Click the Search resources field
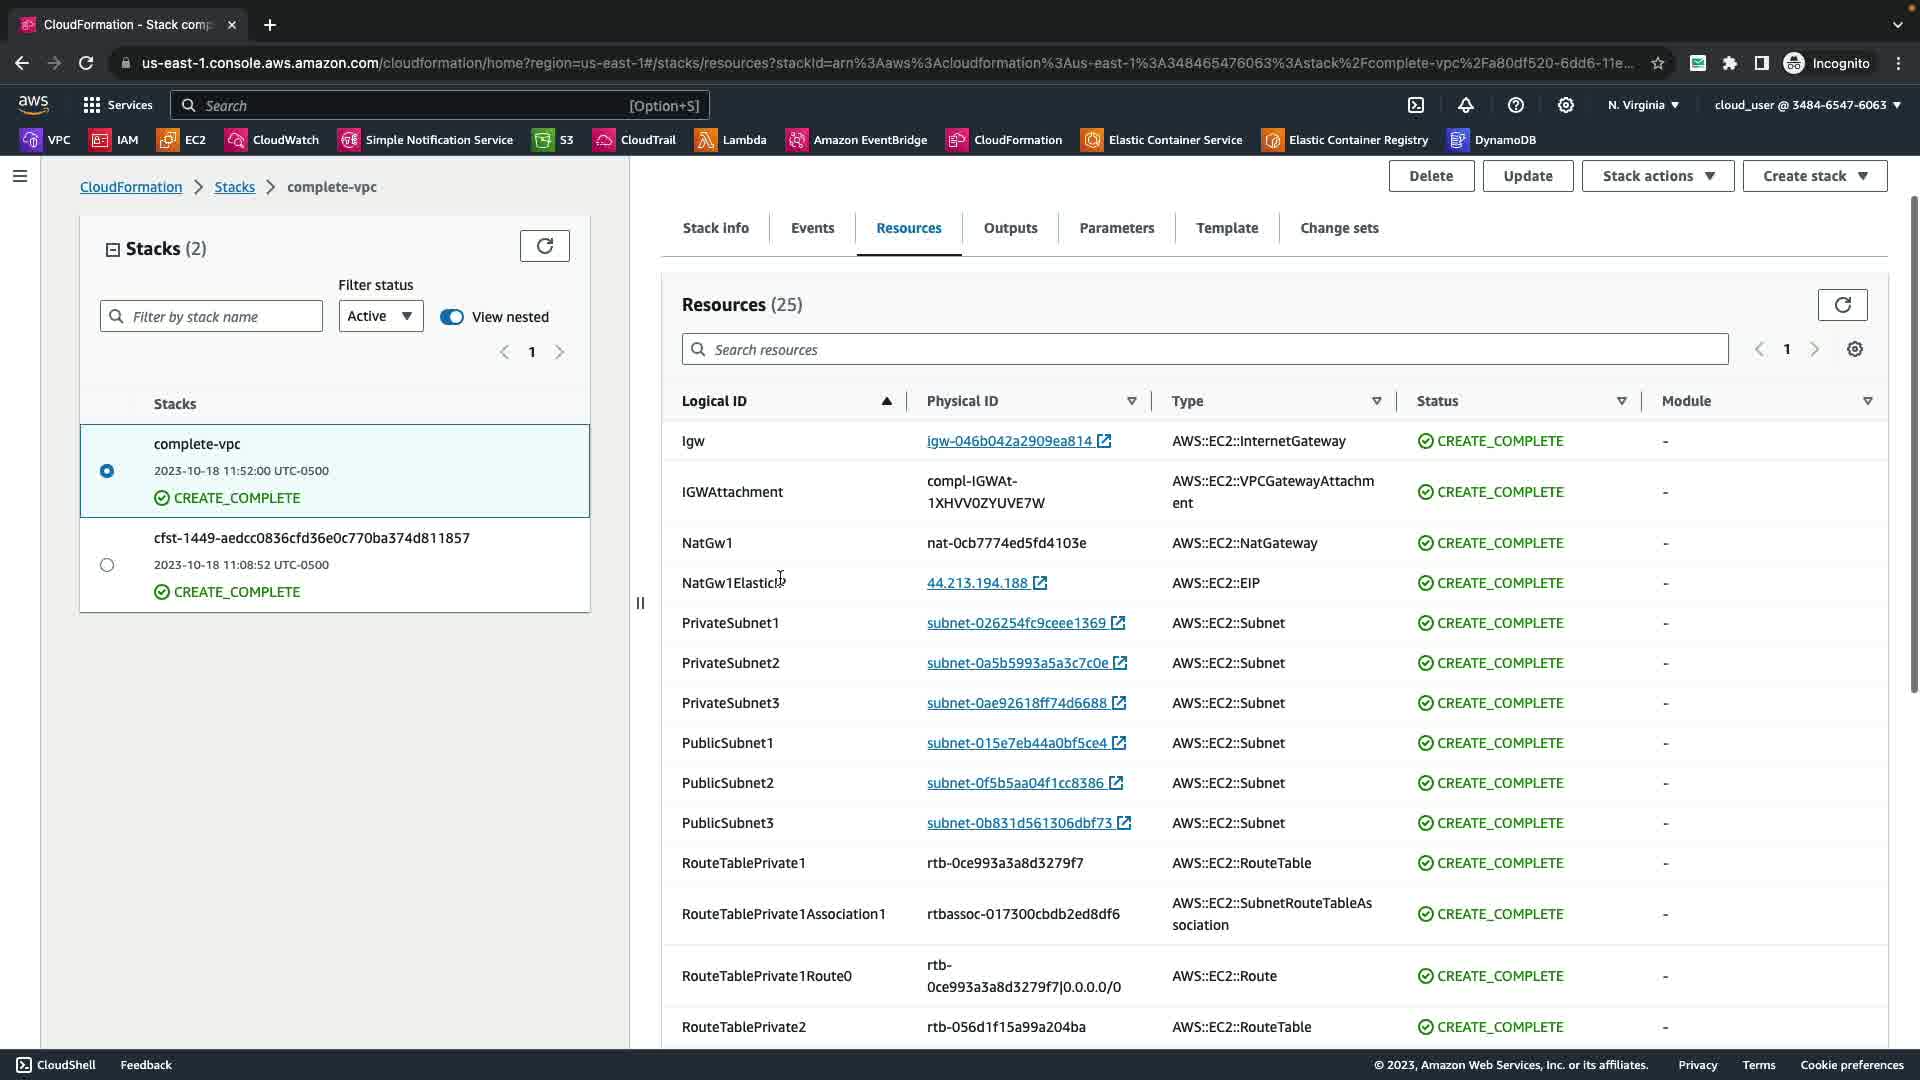This screenshot has height=1080, width=1920. pyautogui.click(x=1204, y=349)
